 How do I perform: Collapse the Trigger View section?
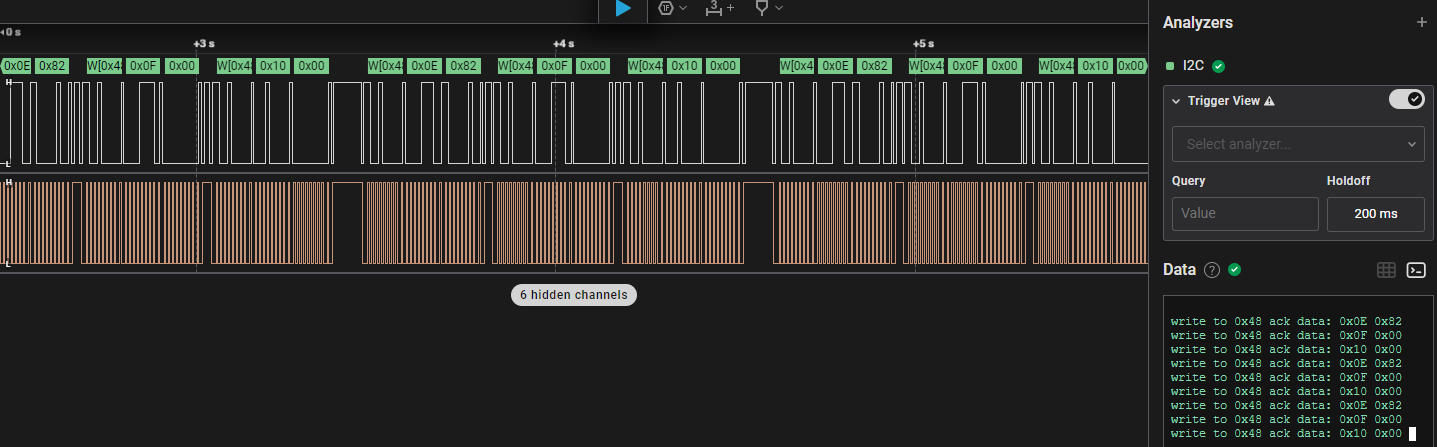(1176, 101)
